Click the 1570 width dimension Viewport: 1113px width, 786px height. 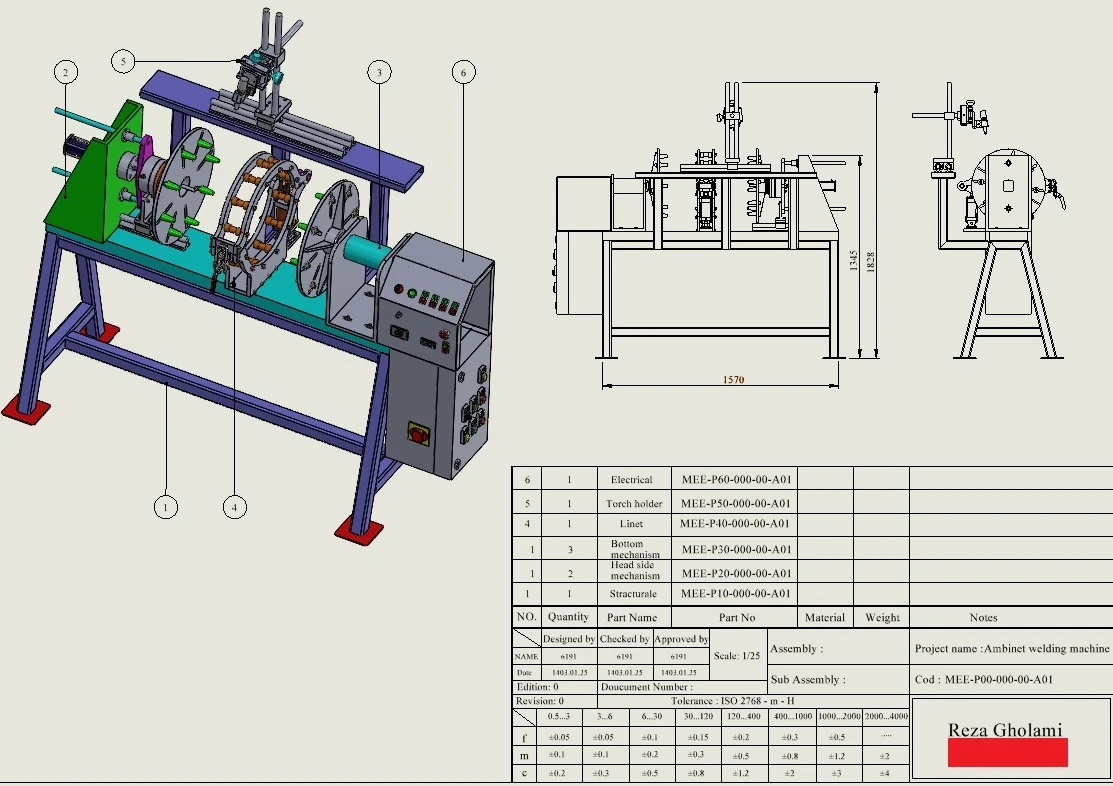(733, 380)
